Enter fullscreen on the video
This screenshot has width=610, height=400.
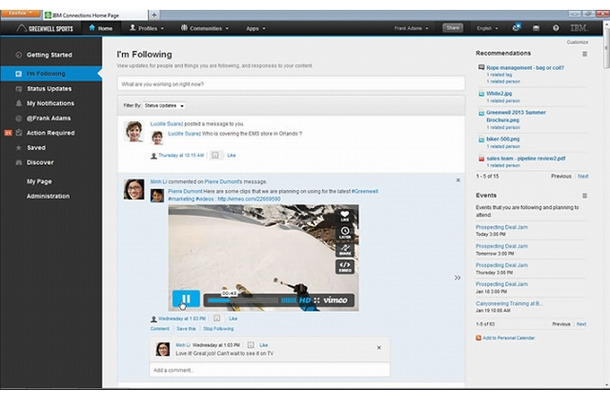tap(317, 300)
